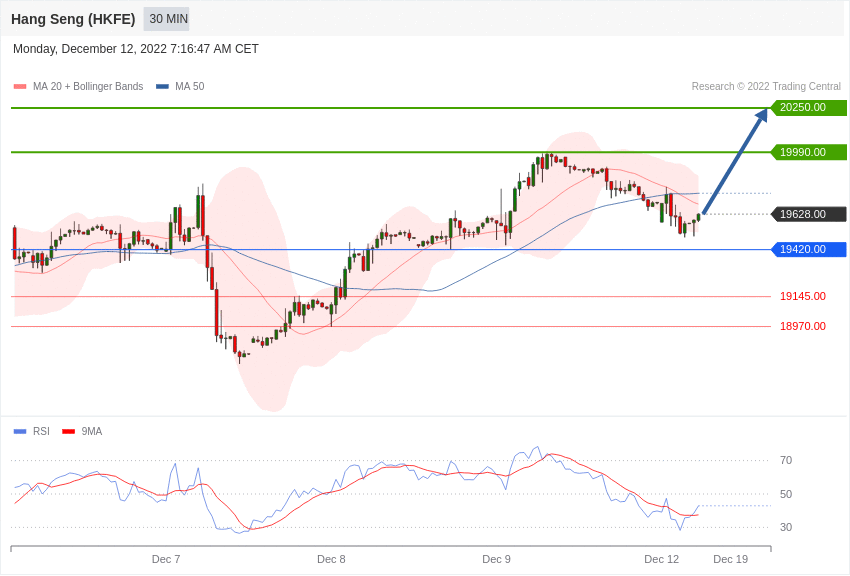The image size is (850, 576).
Task: Click the date line 'Monday, December 12, 2022'
Action: tap(136, 49)
